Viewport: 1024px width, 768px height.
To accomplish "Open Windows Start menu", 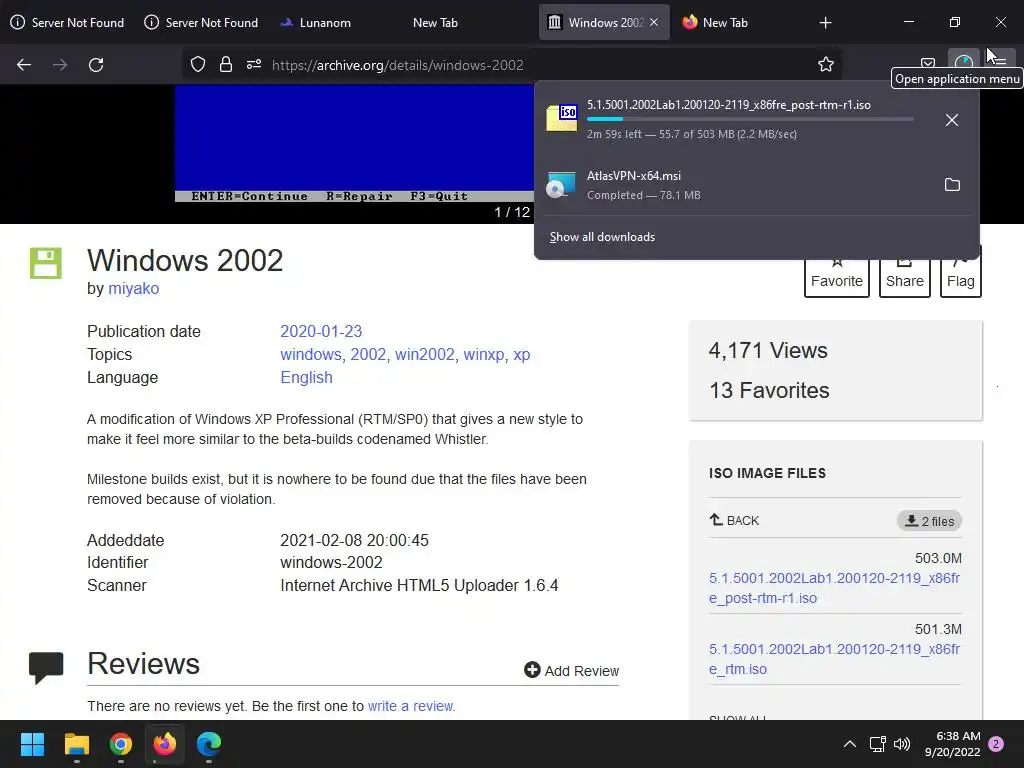I will pos(32,744).
